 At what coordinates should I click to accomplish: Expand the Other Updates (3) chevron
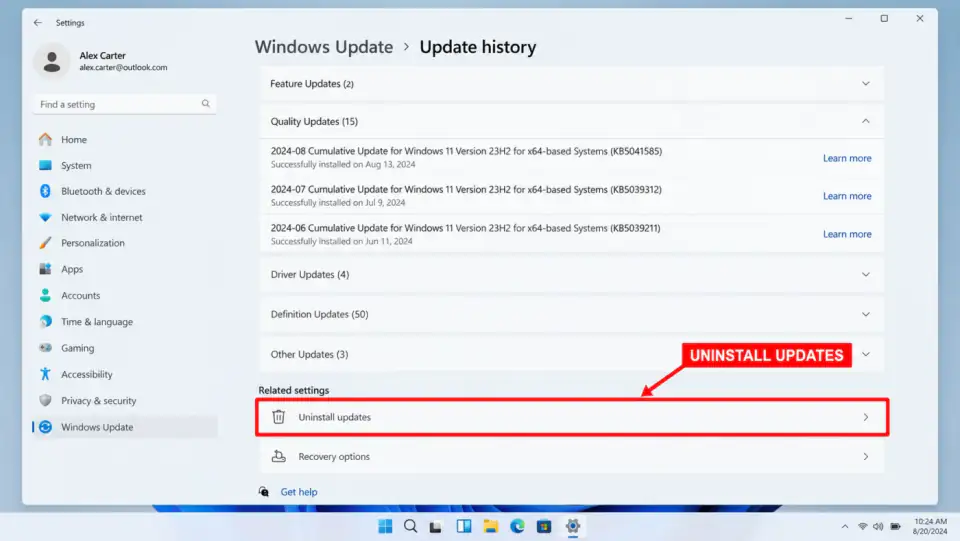(866, 354)
